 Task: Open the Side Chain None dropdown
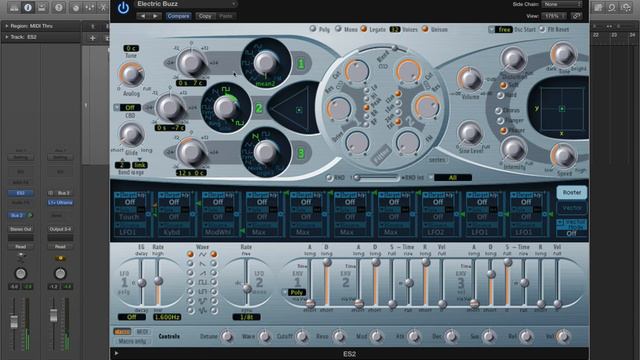562,4
